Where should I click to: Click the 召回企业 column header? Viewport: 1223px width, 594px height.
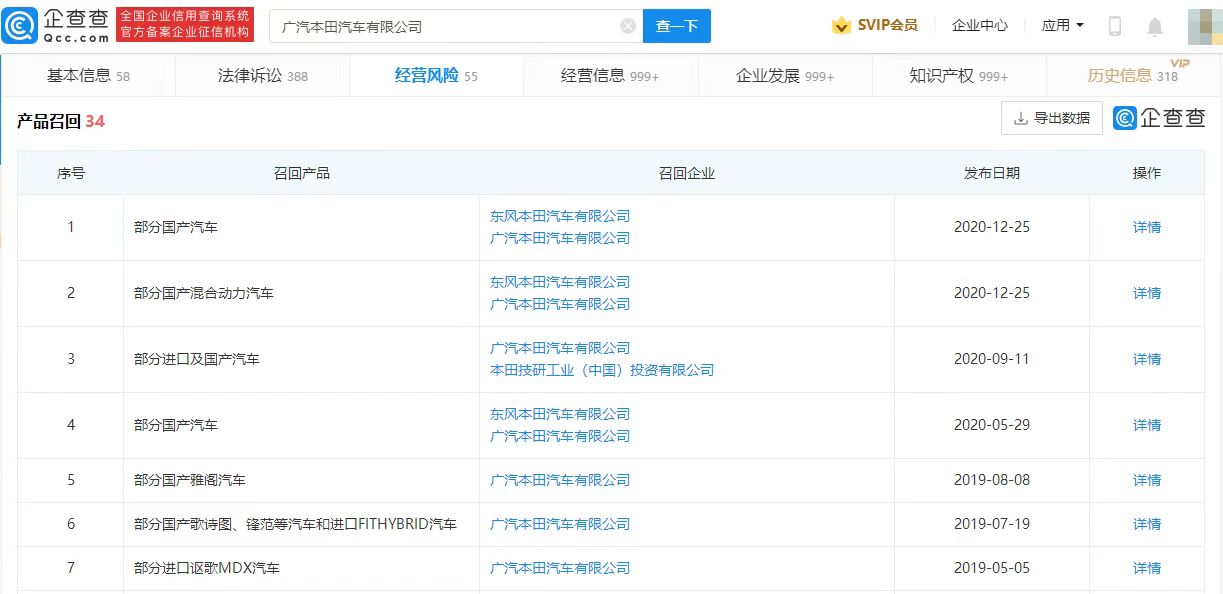(x=687, y=173)
